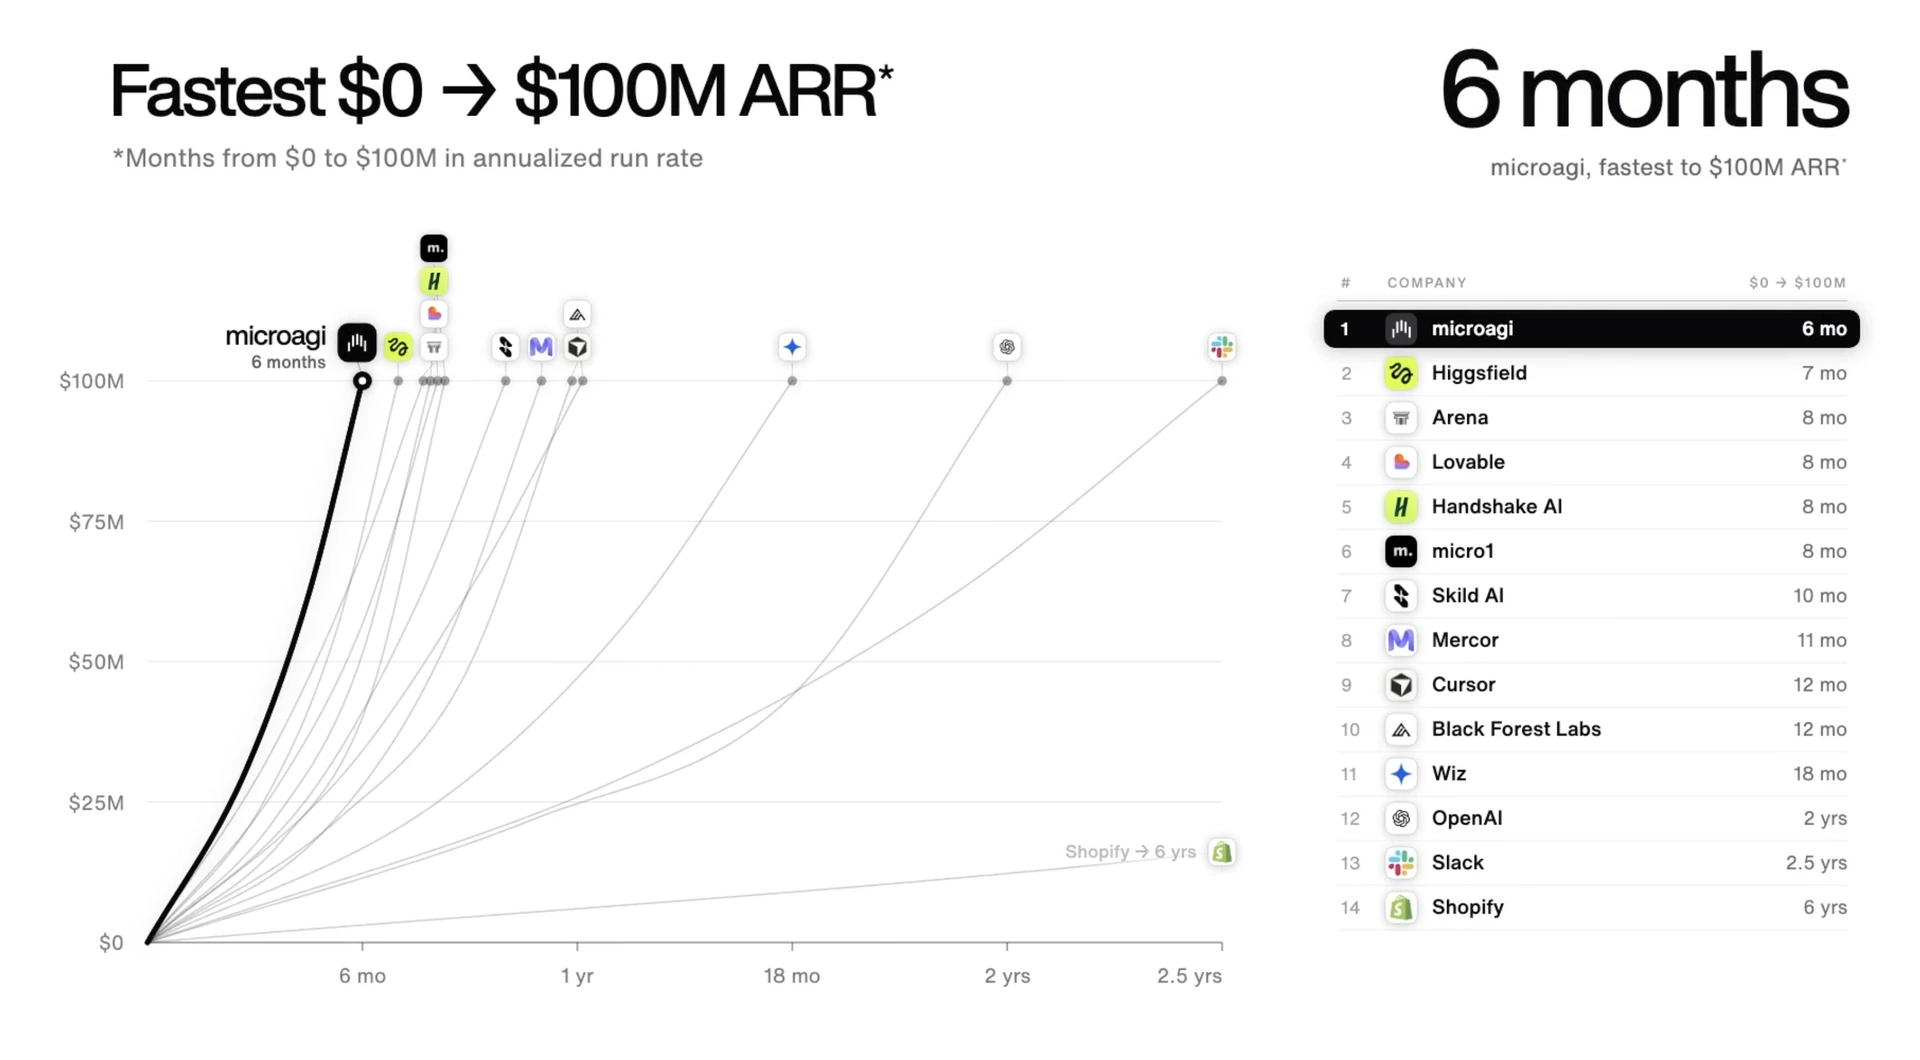Select the Skild AI icon on the chart
Viewport: 1920px width, 1060px height.
point(506,347)
